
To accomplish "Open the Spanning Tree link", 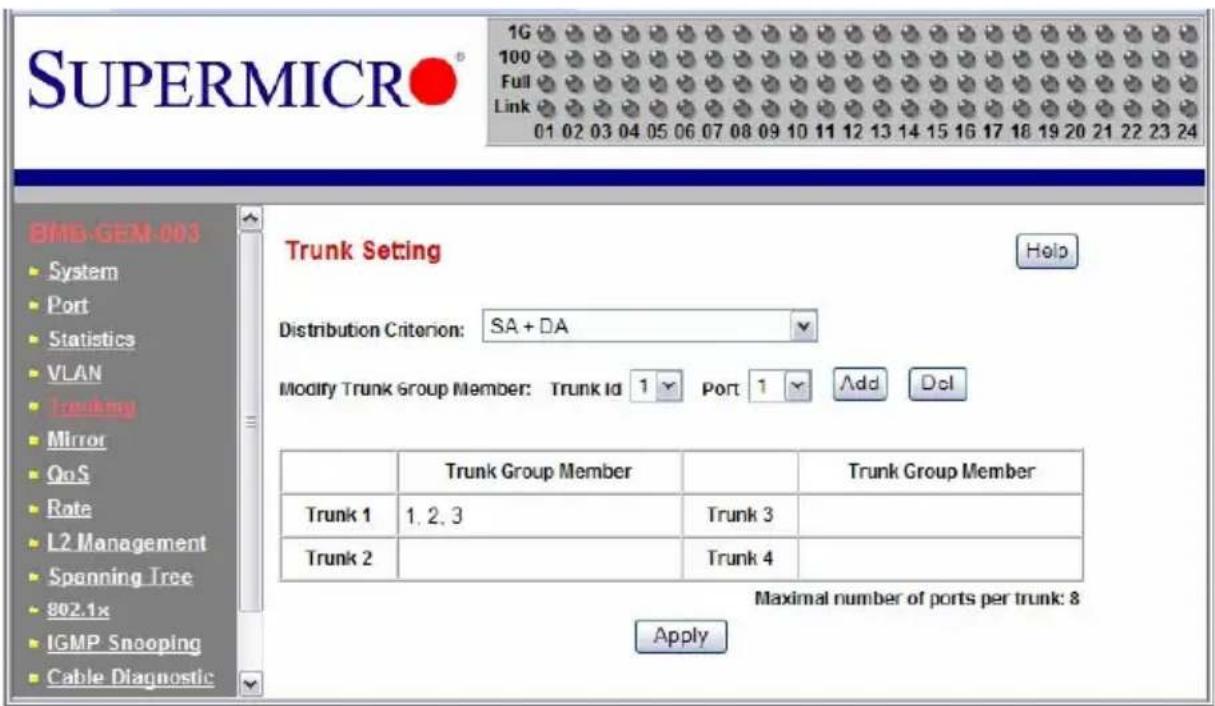I will [x=122, y=577].
